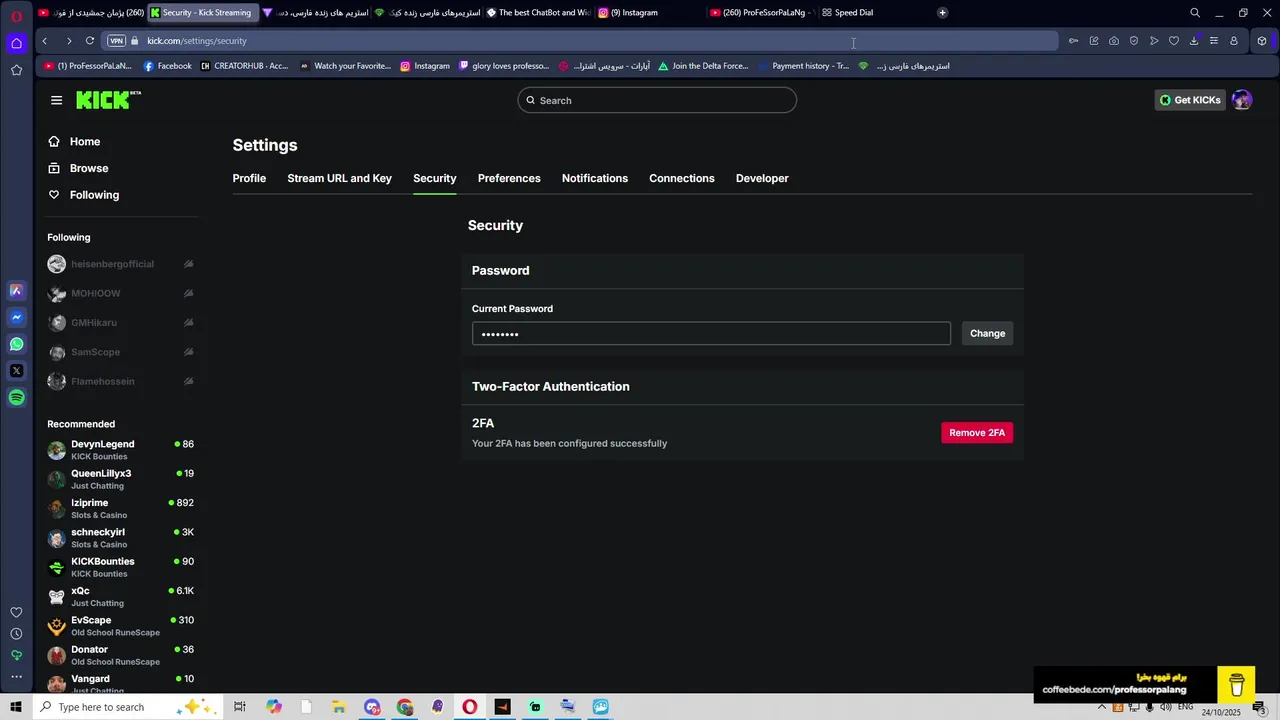Click the heart icon in Opera toolbar
Image resolution: width=1280 pixels, height=720 pixels.
(x=1174, y=41)
